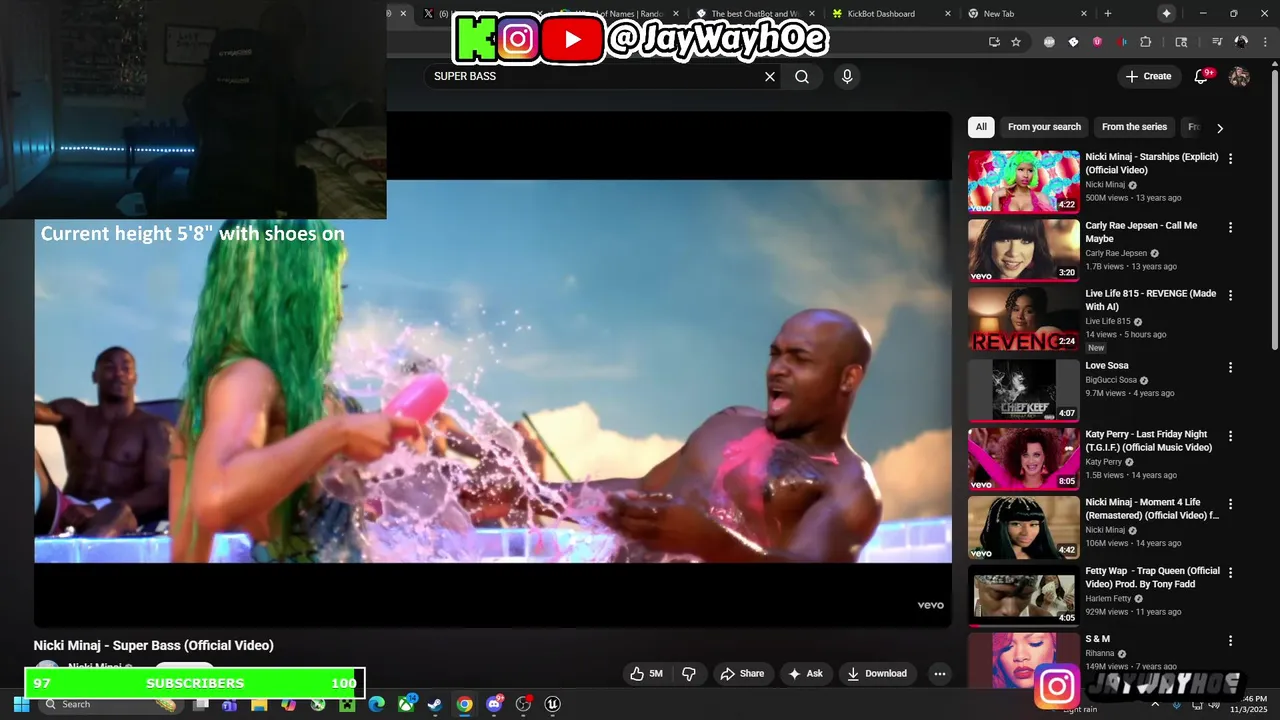1280x720 pixels.
Task: Switch to the Wheel of Names tab
Action: tap(618, 13)
